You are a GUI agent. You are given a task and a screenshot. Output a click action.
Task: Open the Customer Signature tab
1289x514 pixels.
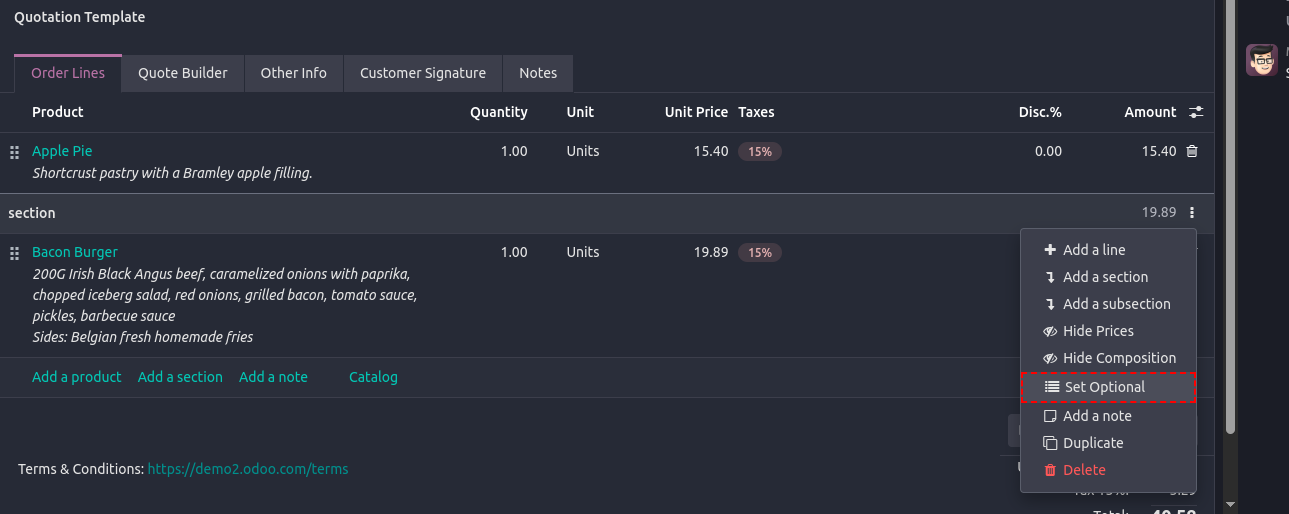pos(422,73)
